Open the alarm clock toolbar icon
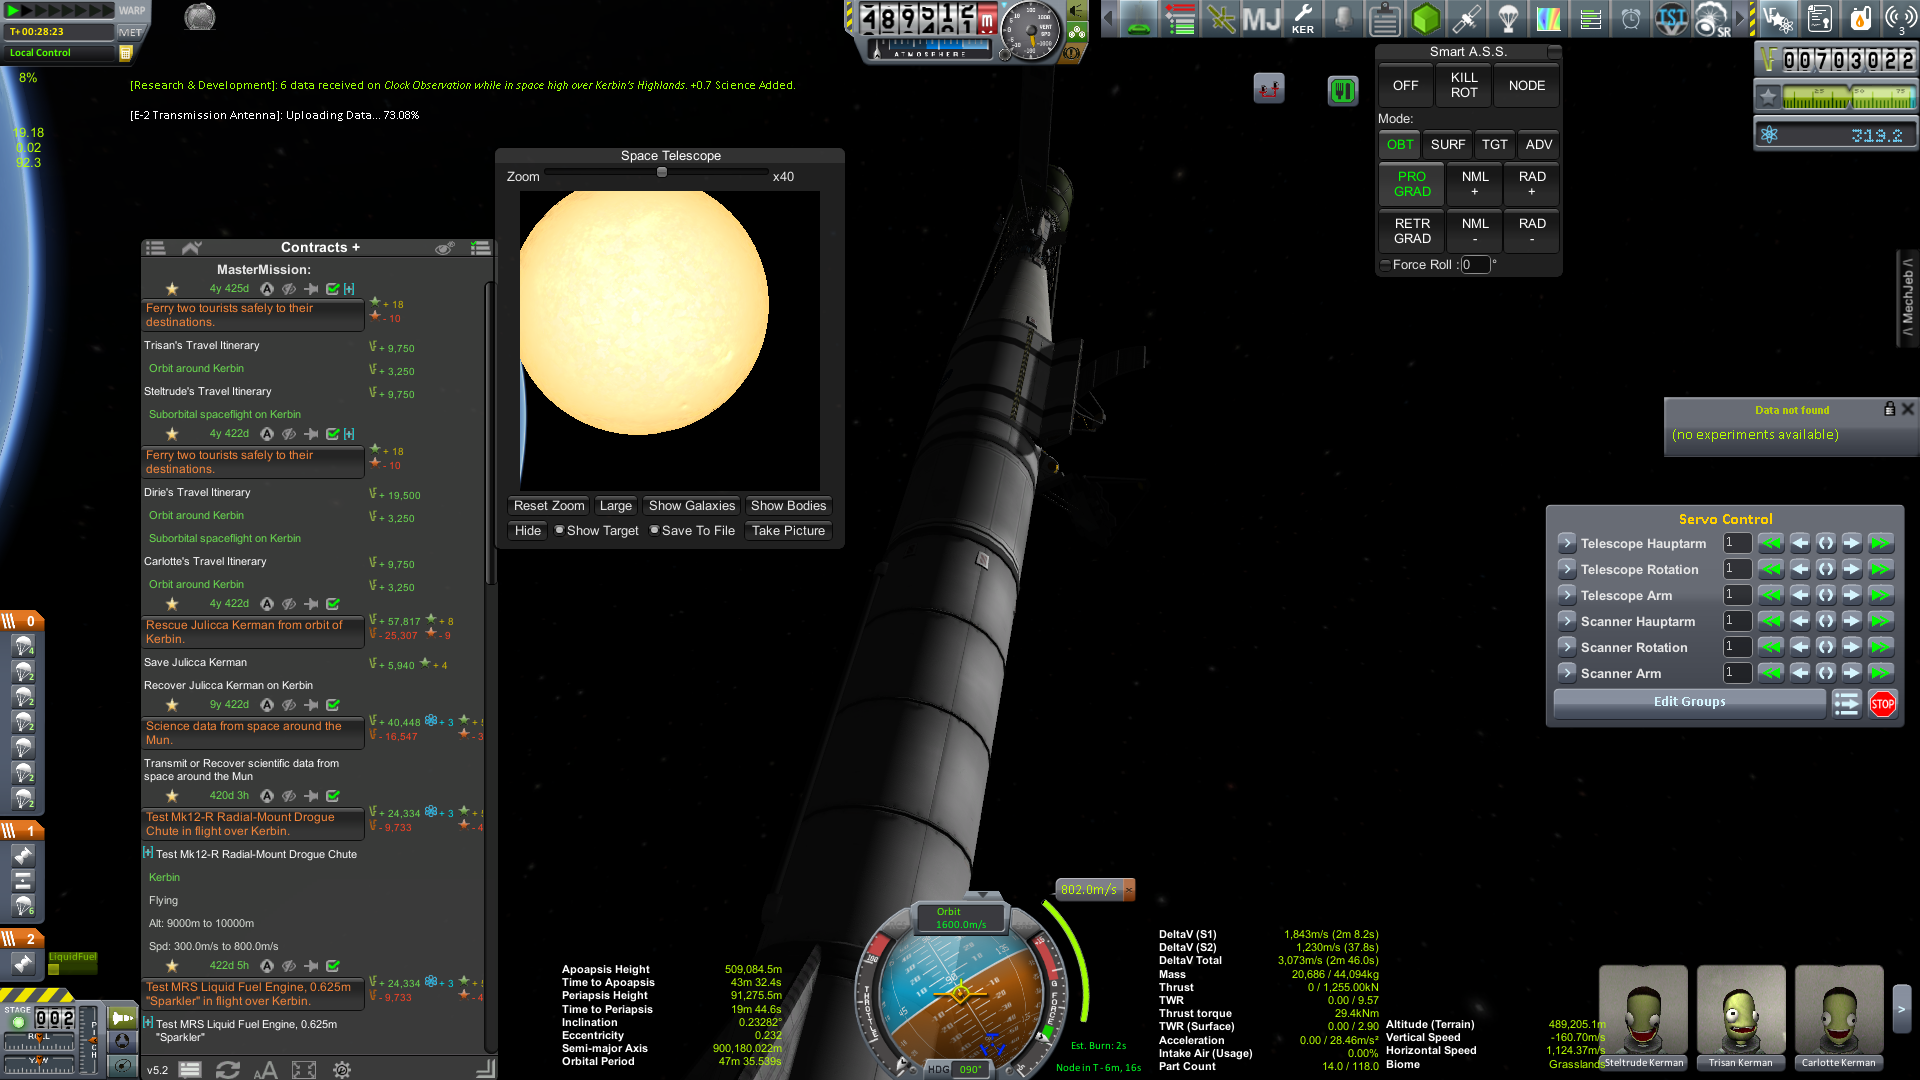 pyautogui.click(x=1631, y=19)
